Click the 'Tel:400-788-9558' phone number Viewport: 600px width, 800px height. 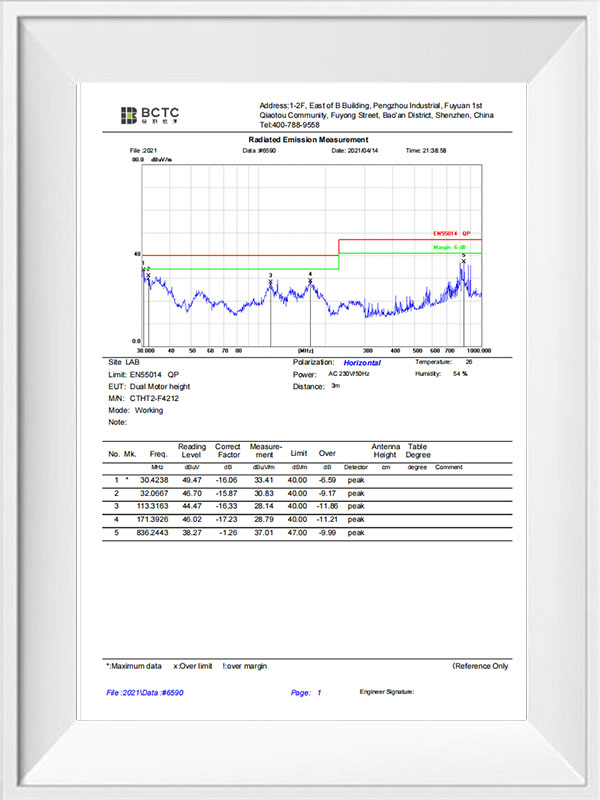tap(289, 125)
